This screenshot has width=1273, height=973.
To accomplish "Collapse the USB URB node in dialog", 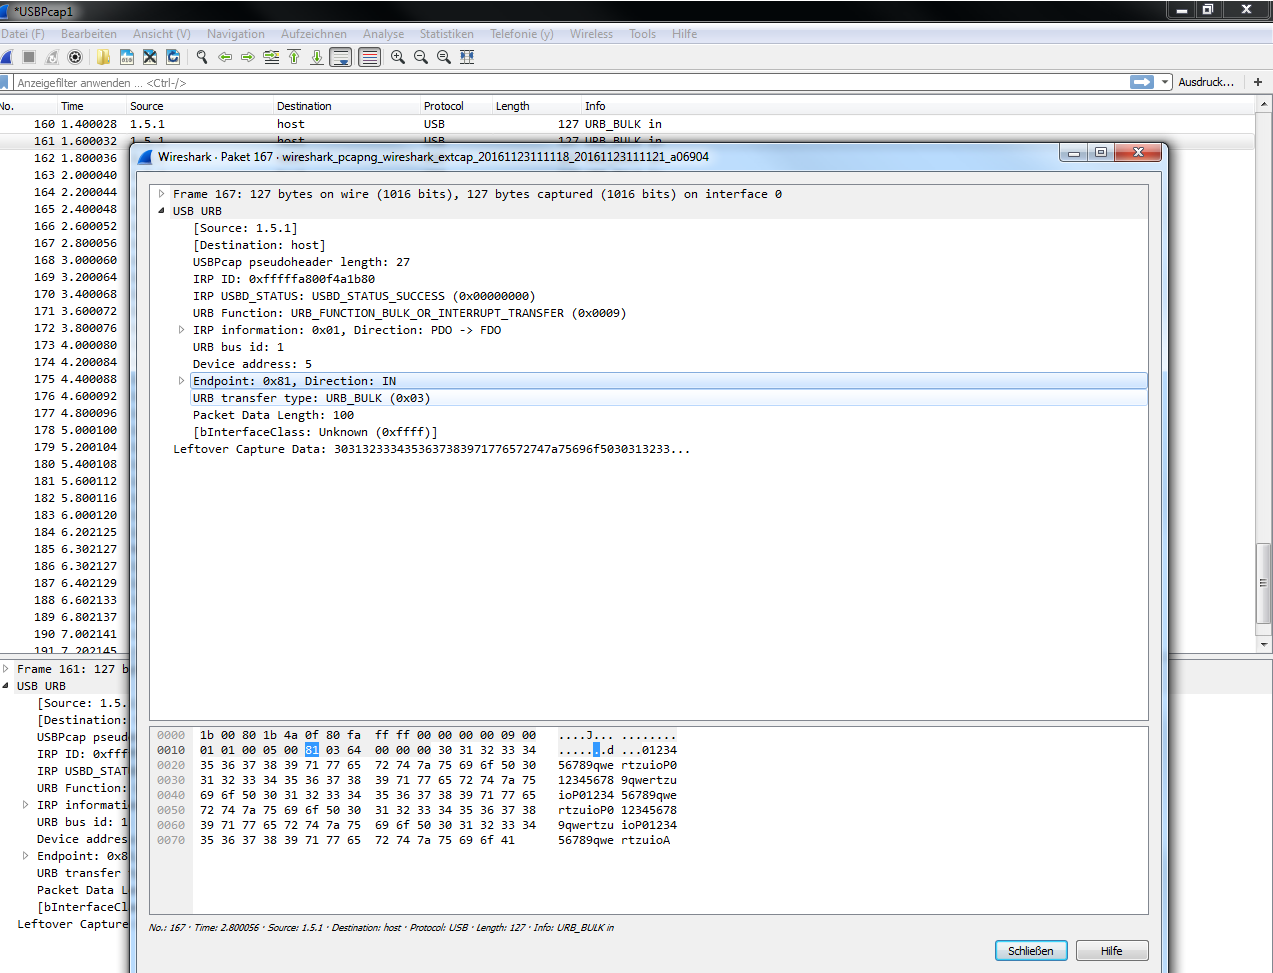I will click(161, 211).
